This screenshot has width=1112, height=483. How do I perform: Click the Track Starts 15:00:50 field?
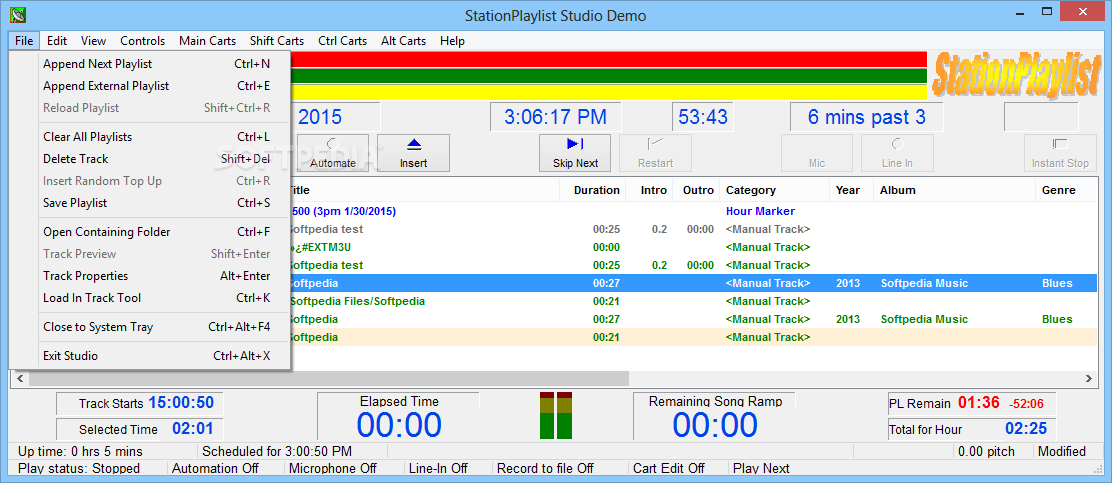[140, 403]
